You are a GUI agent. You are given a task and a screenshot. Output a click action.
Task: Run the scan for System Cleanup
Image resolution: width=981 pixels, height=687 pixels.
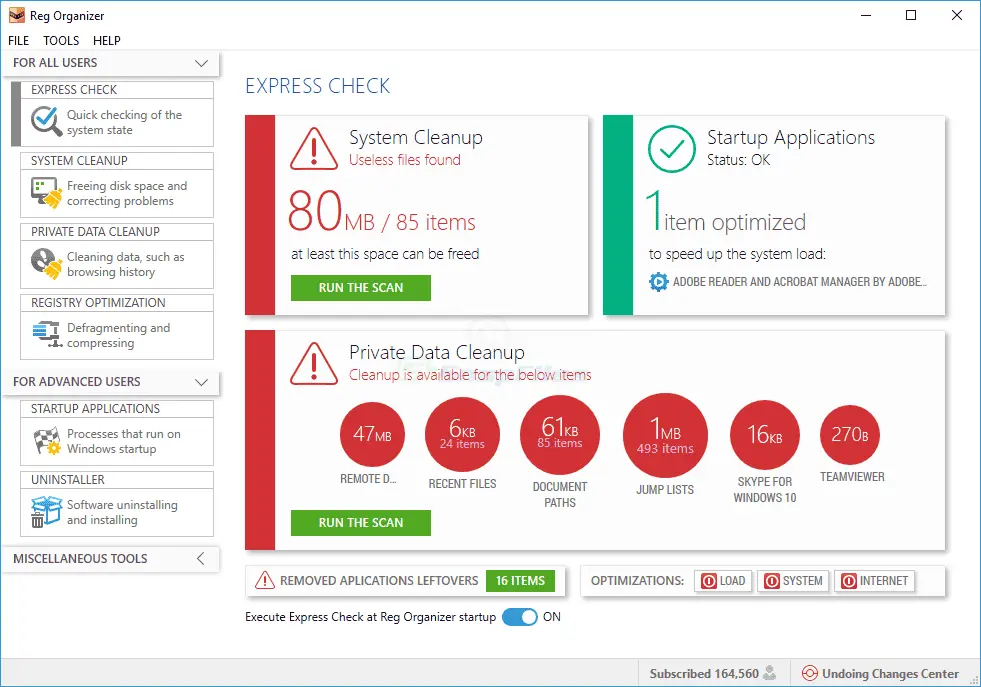point(361,288)
